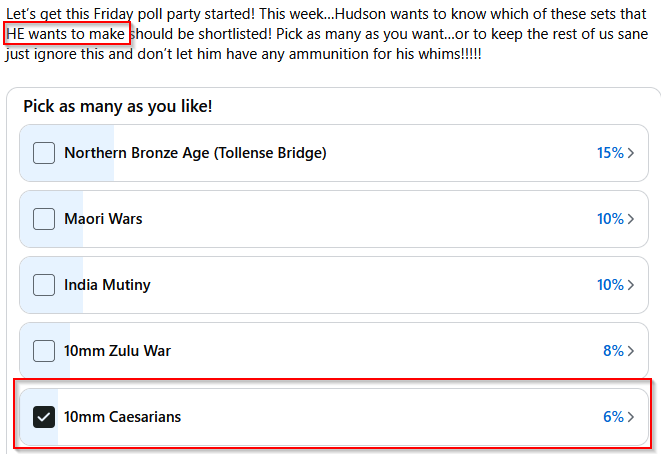Click the chevron beside India Mutiny
This screenshot has height=454, width=661.
pyautogui.click(x=631, y=285)
